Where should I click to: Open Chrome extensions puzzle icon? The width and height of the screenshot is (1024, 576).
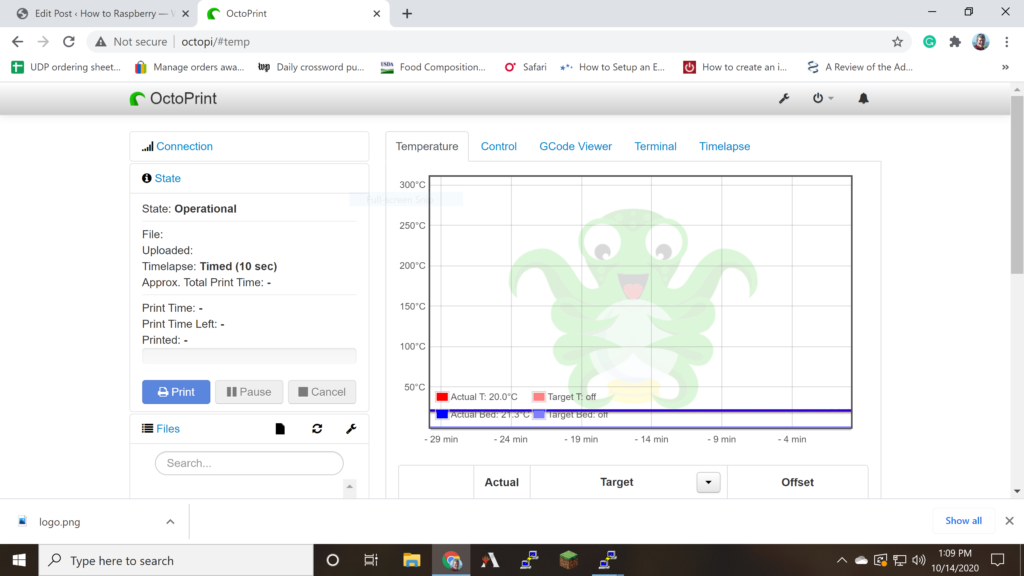pyautogui.click(x=955, y=42)
